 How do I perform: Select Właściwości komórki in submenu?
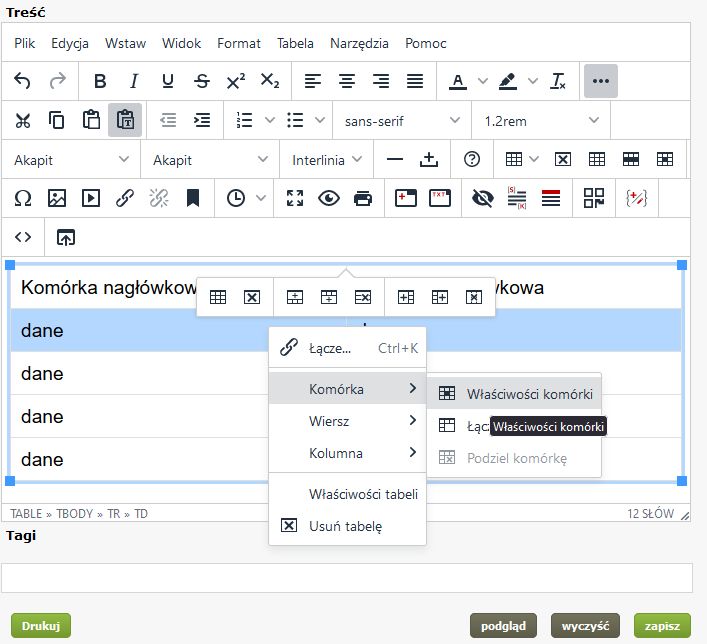pyautogui.click(x=528, y=394)
